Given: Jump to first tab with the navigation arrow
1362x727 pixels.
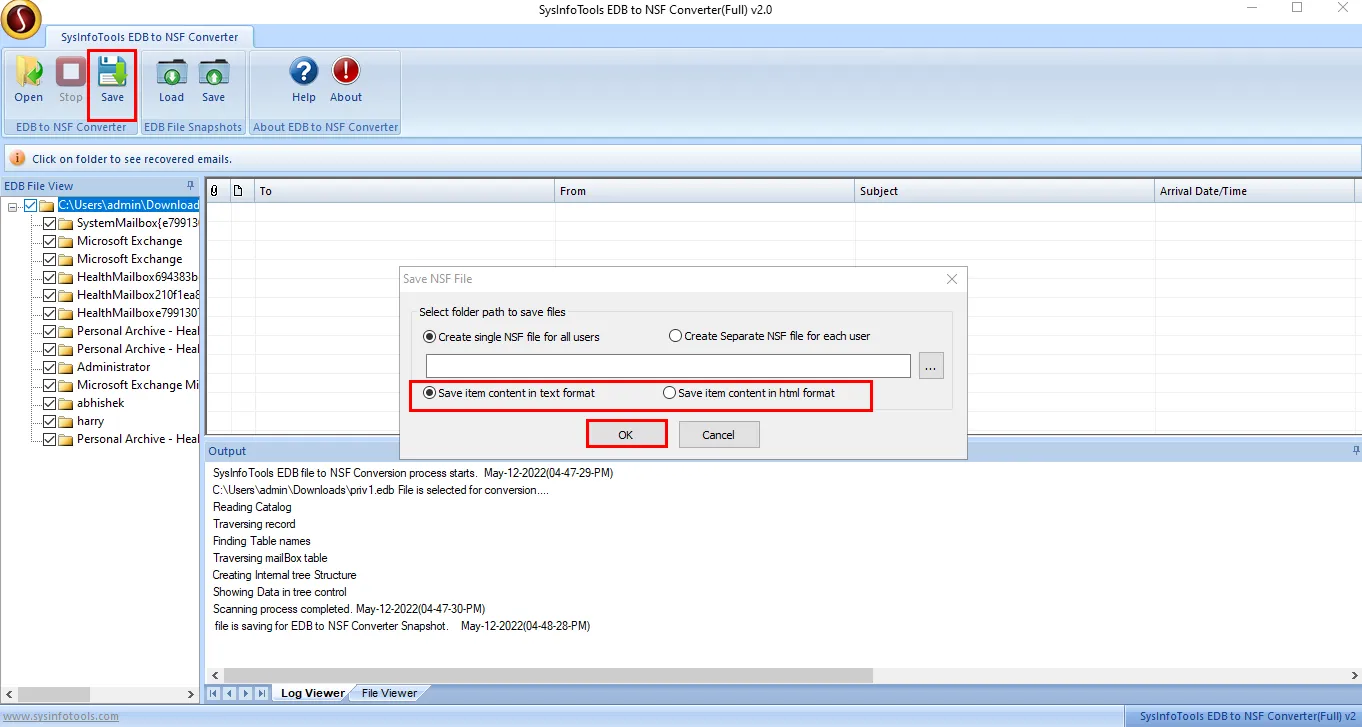Looking at the screenshot, I should point(214,693).
